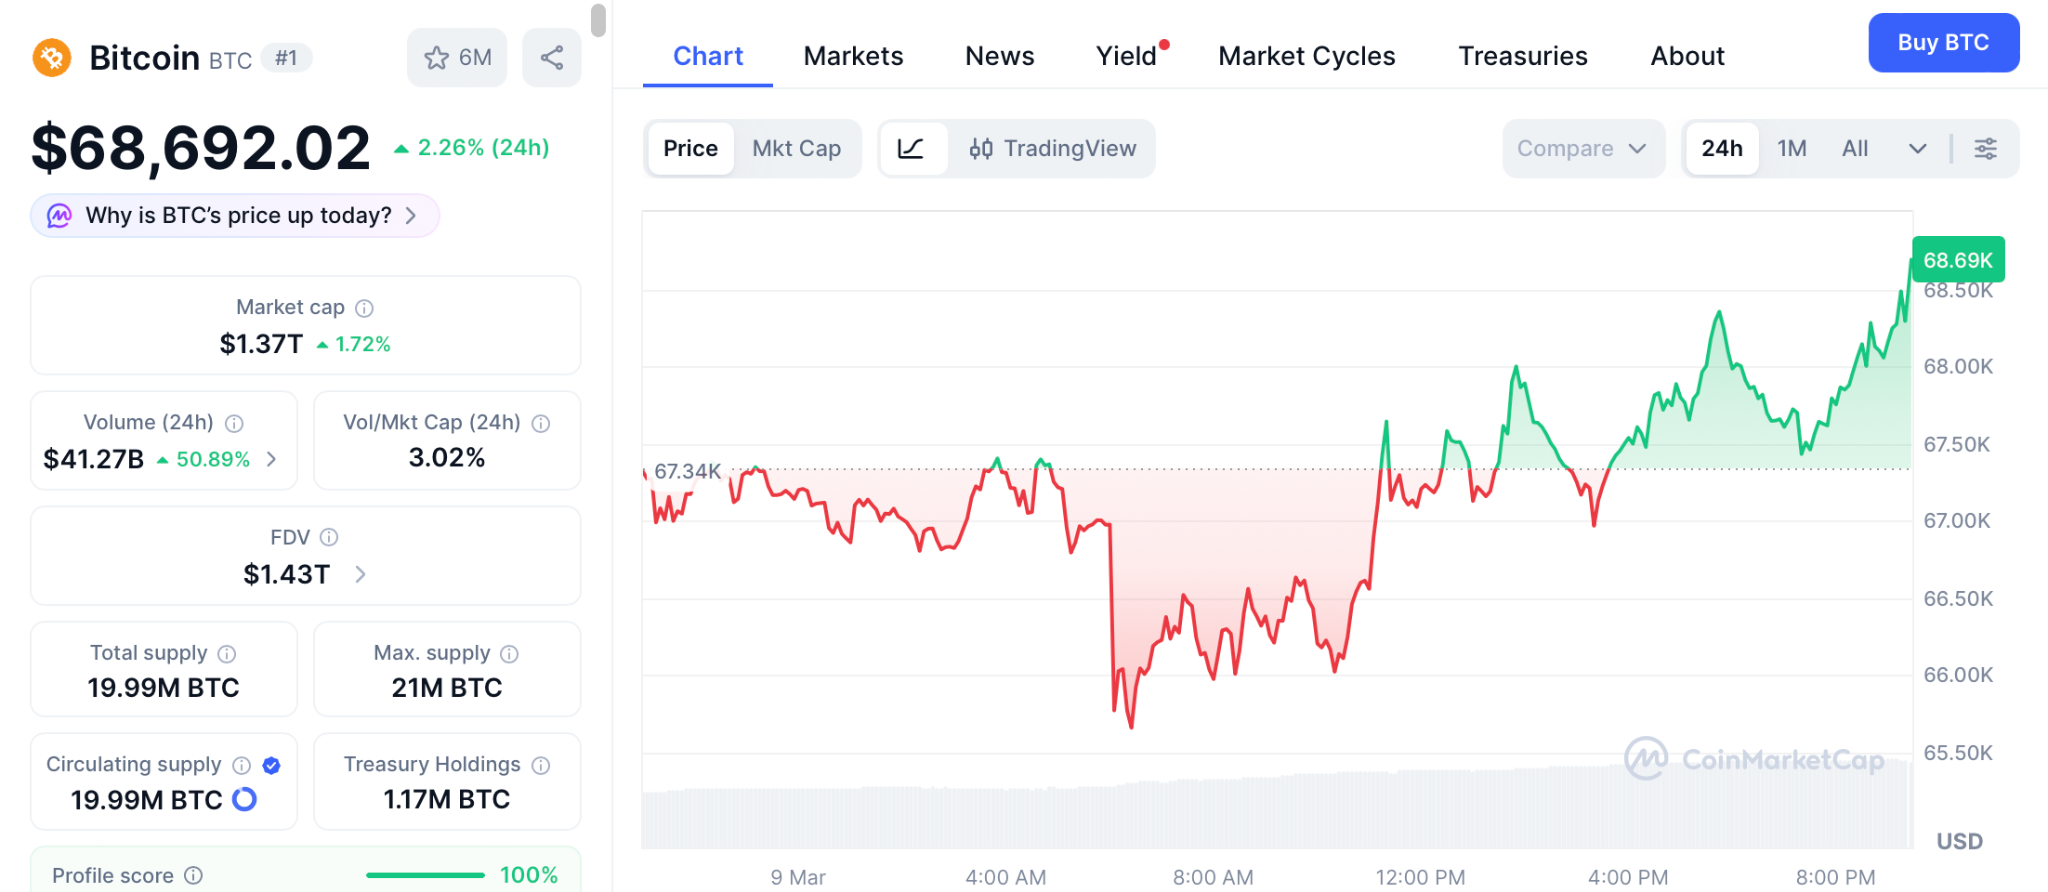Click the Buy BTC button
2048x892 pixels.
(x=1943, y=43)
